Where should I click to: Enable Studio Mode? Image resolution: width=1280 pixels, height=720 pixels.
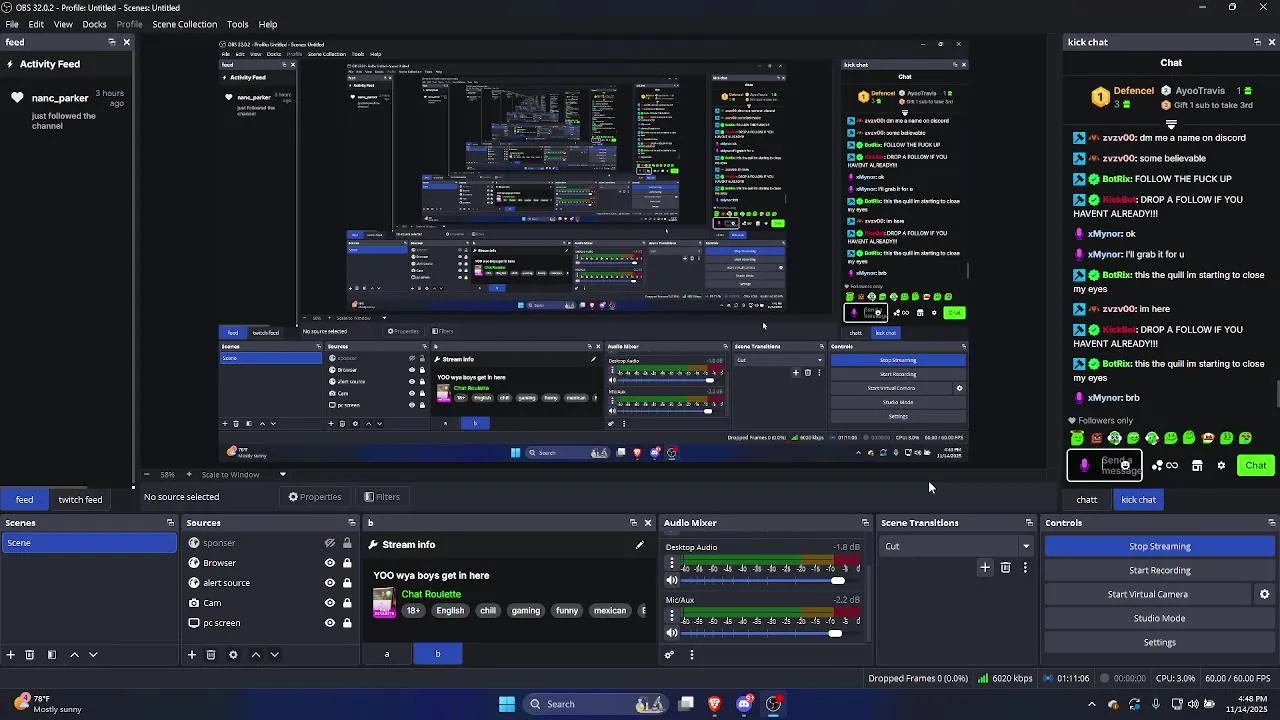coord(1160,618)
